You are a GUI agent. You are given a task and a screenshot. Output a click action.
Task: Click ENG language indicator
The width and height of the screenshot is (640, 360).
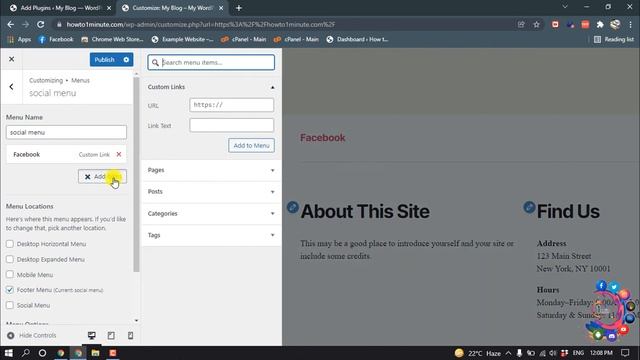(x=578, y=353)
